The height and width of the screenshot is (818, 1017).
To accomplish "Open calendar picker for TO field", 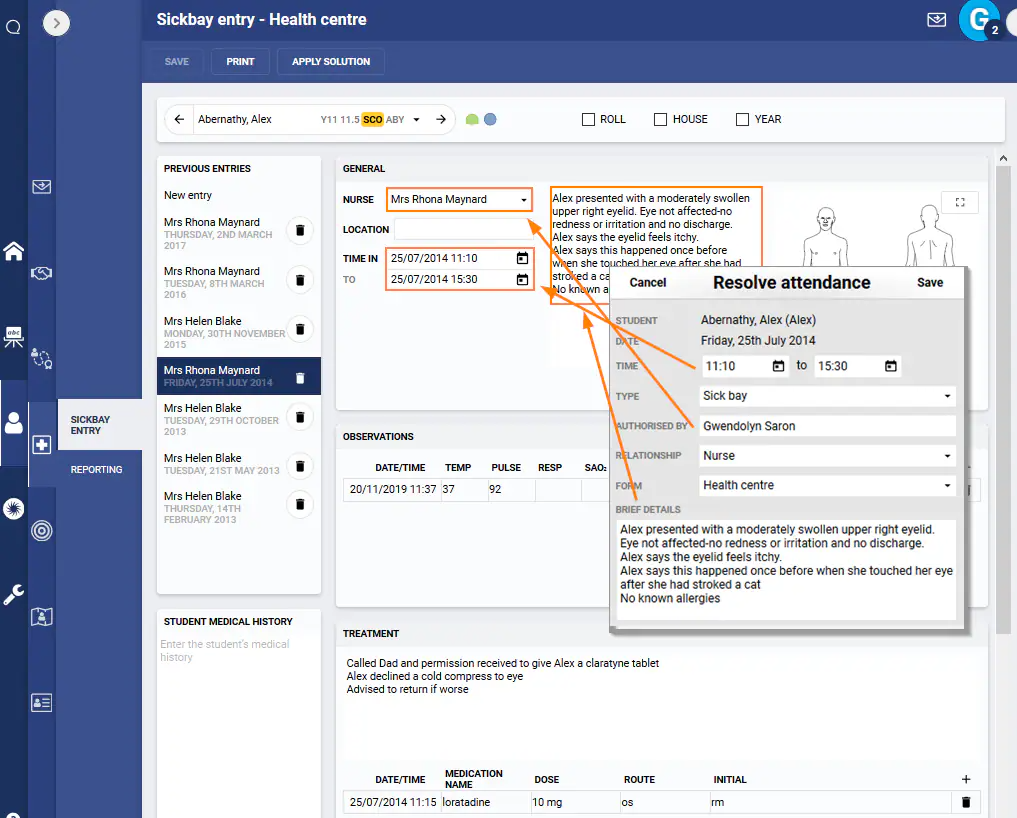I will [x=522, y=280].
